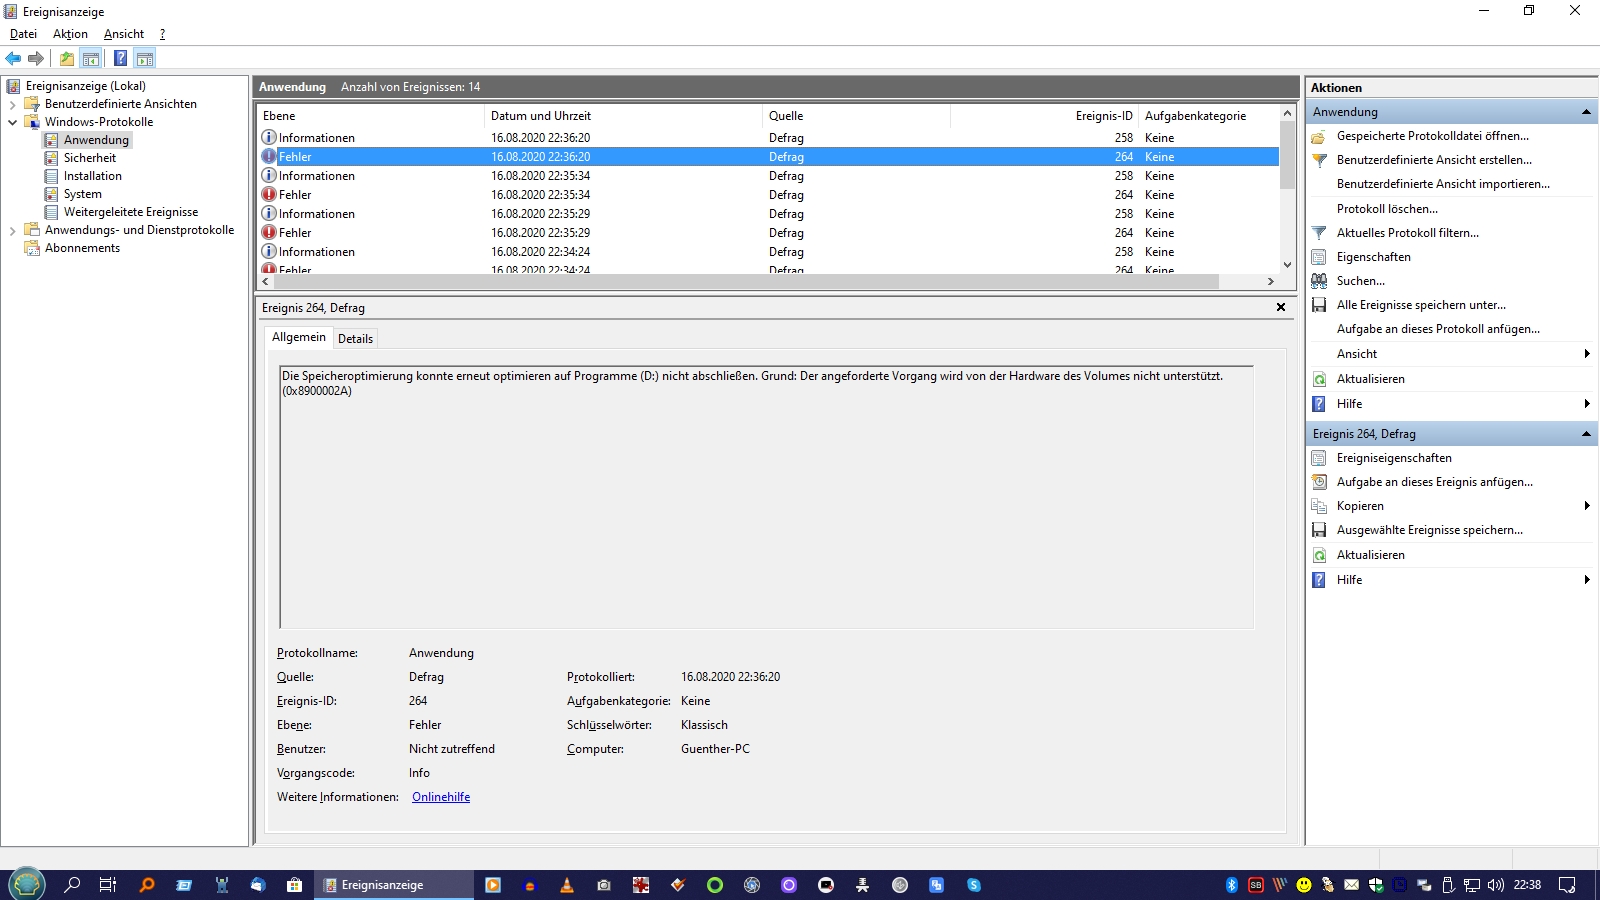Open the Bluetooth tray icon
This screenshot has height=900, width=1600.
[x=1232, y=885]
